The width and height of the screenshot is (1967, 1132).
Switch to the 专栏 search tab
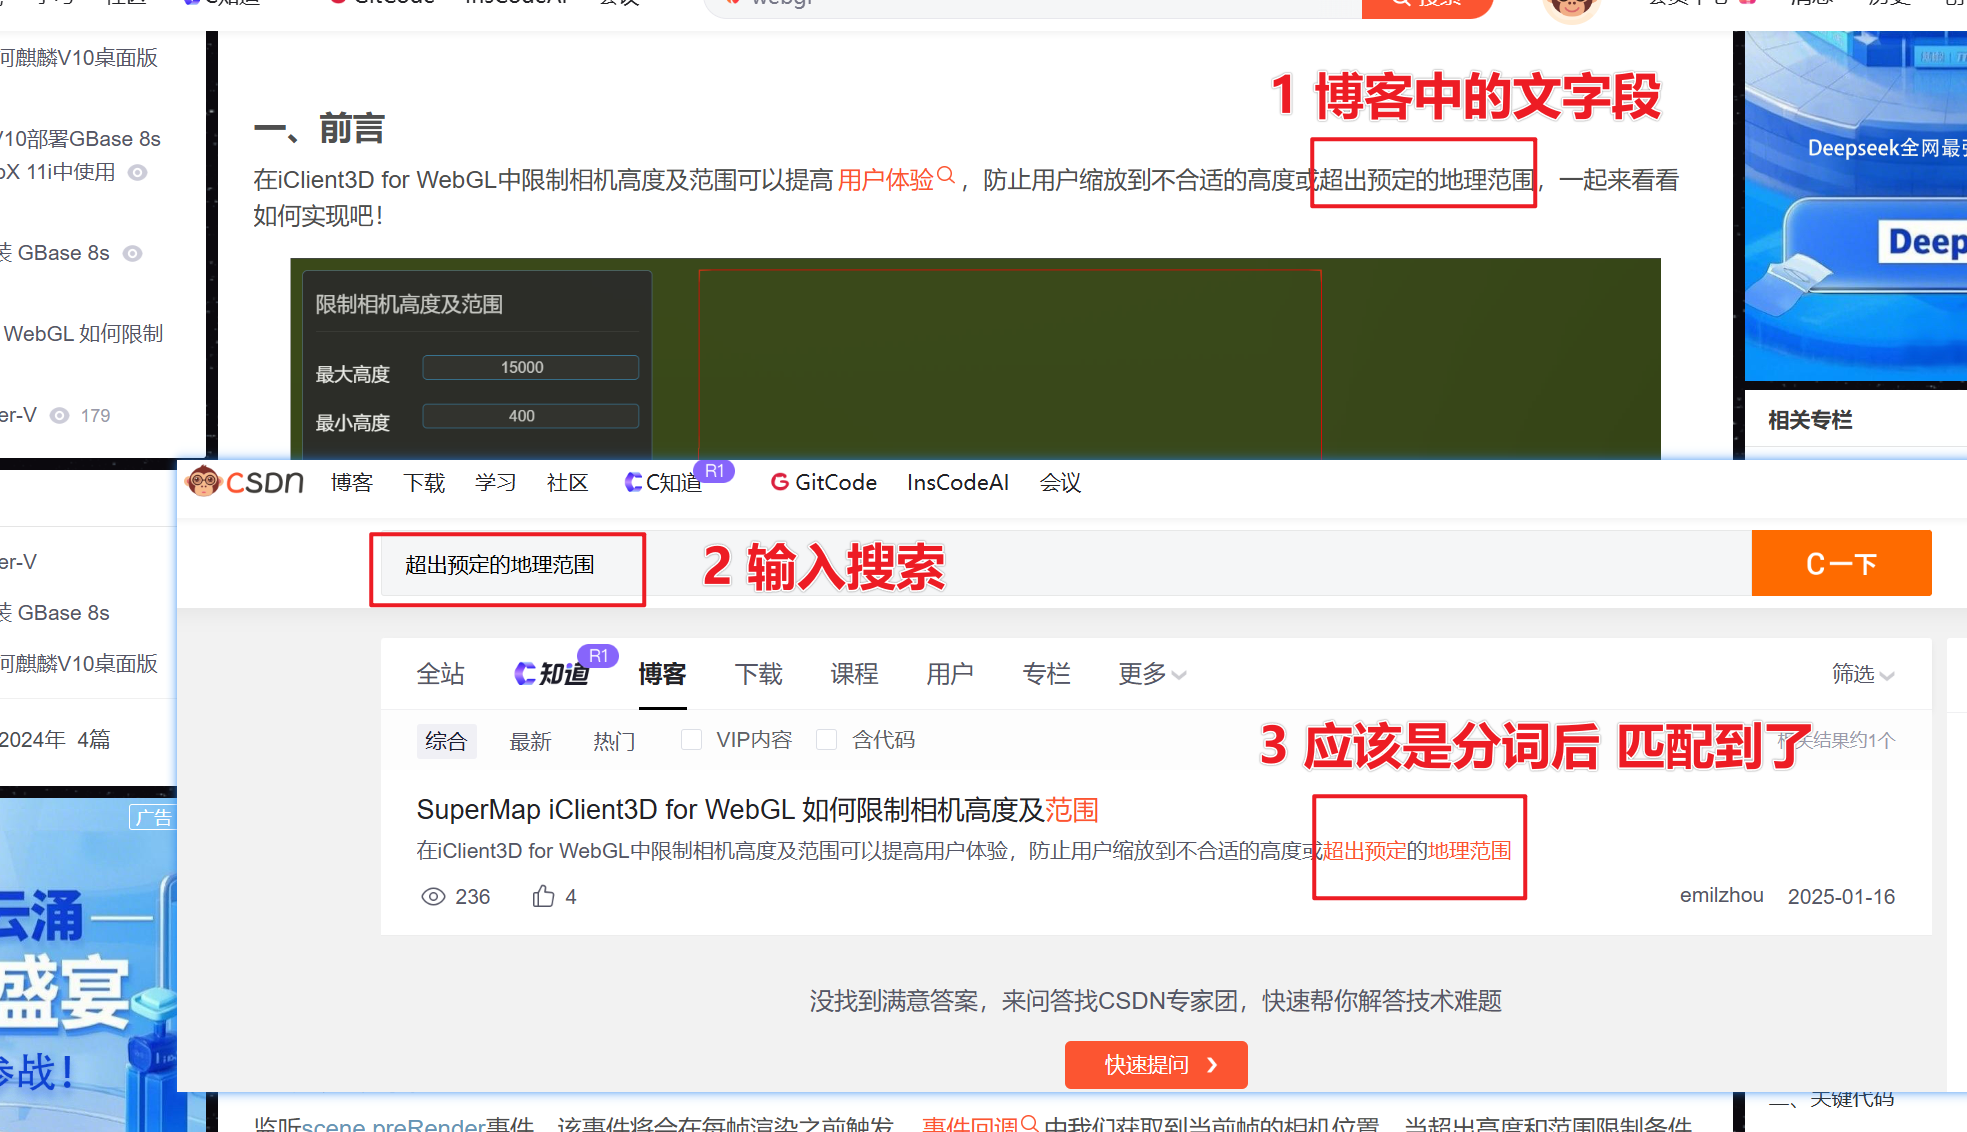(x=1047, y=674)
